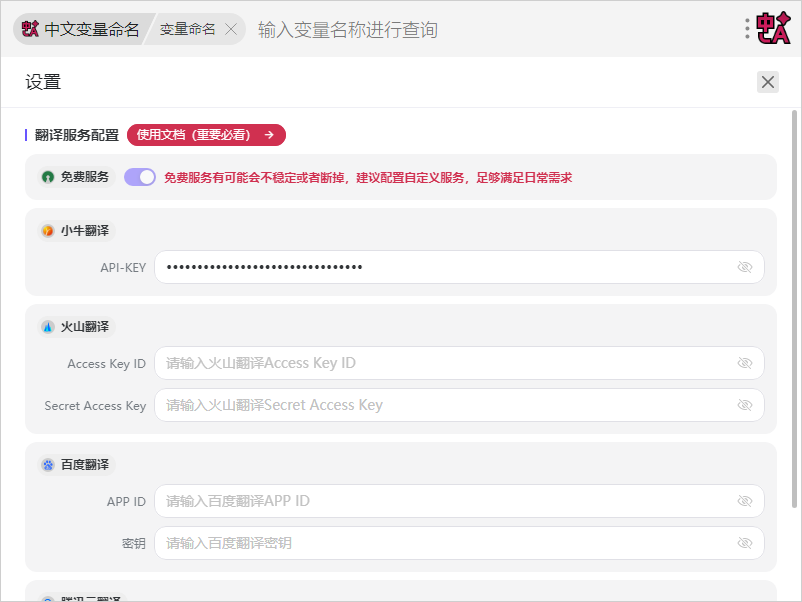This screenshot has height=602, width=802.
Task: Remove the 变量命名 tag with its X
Action: [x=231, y=30]
